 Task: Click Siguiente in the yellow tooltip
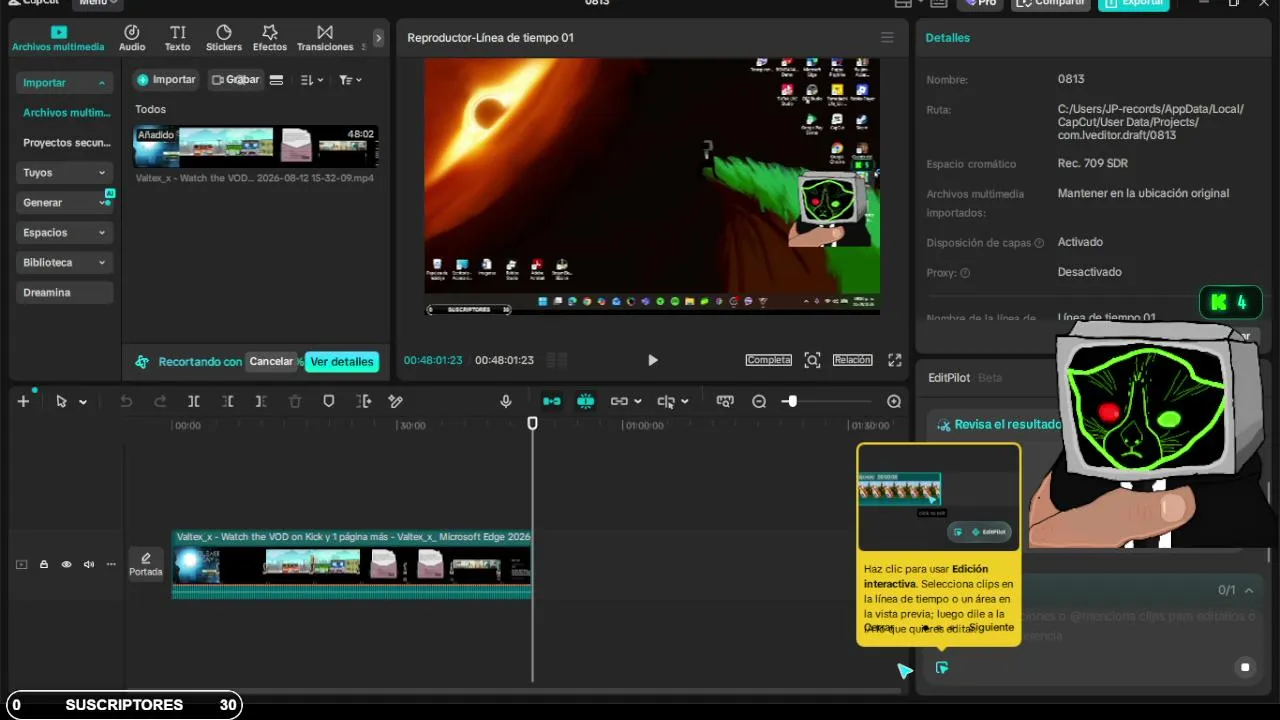pyautogui.click(x=991, y=627)
